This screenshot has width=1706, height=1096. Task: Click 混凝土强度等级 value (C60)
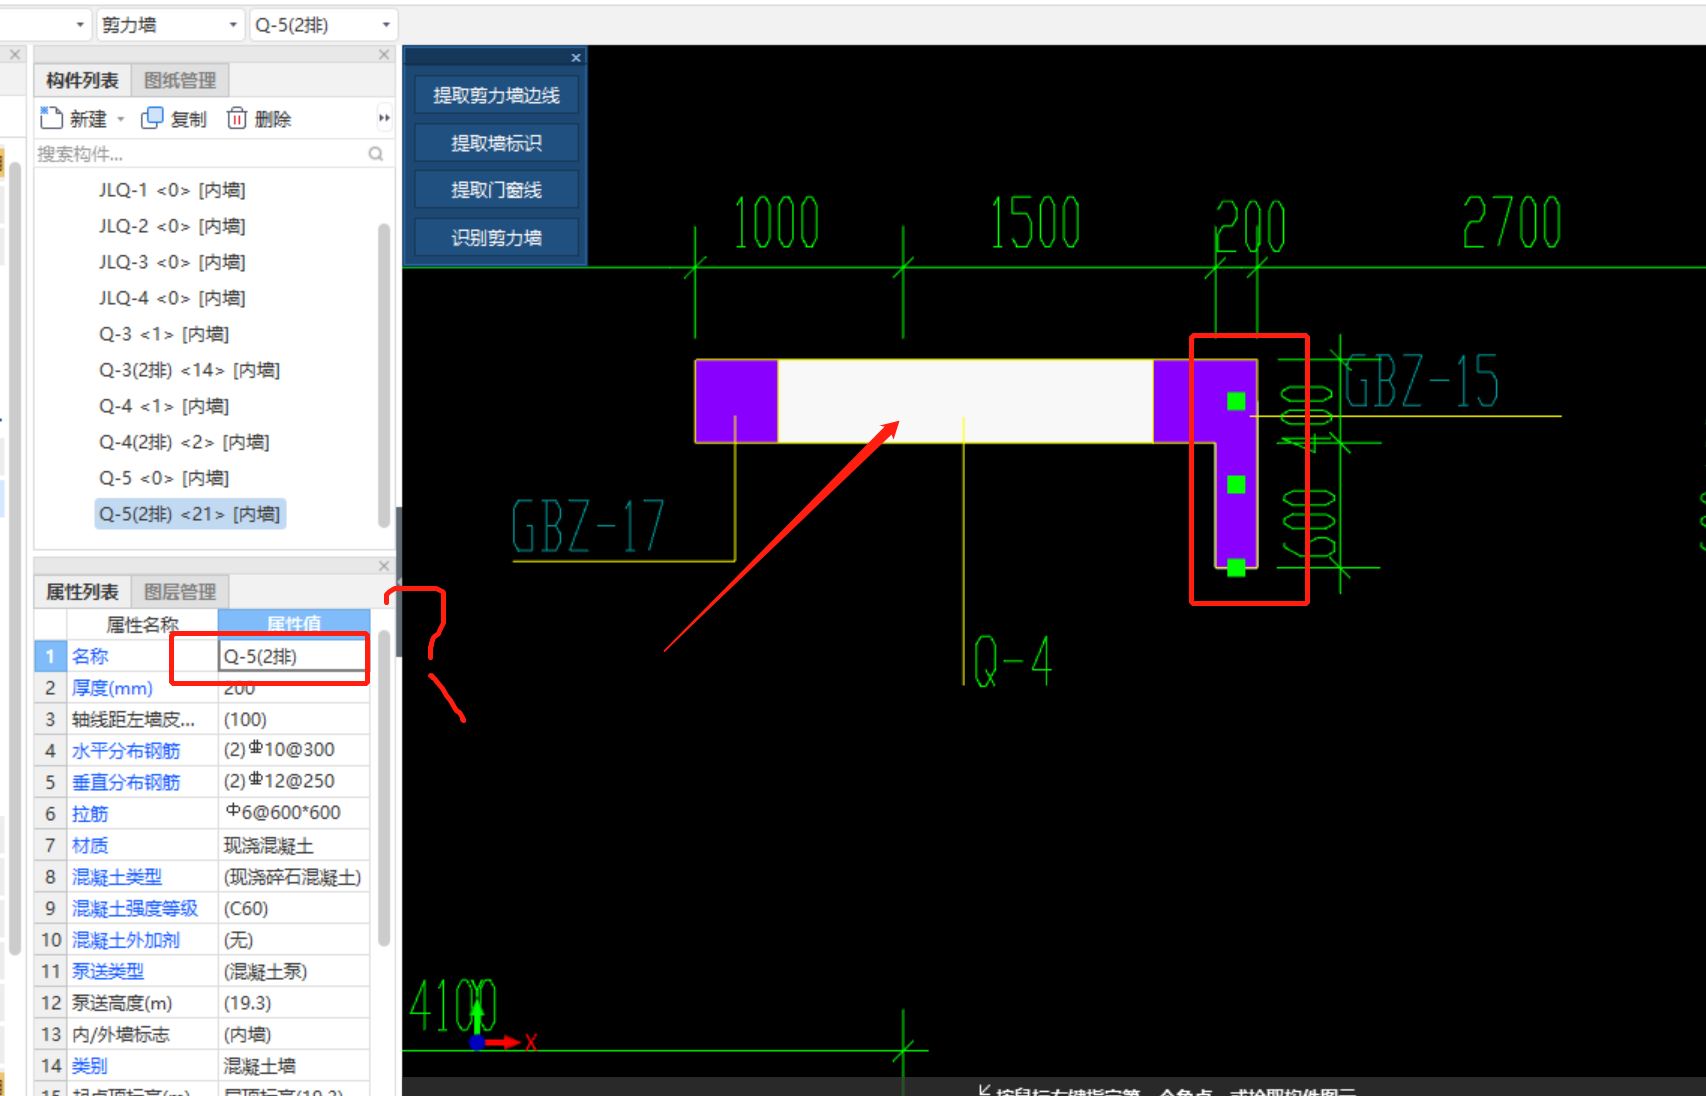tap(294, 908)
